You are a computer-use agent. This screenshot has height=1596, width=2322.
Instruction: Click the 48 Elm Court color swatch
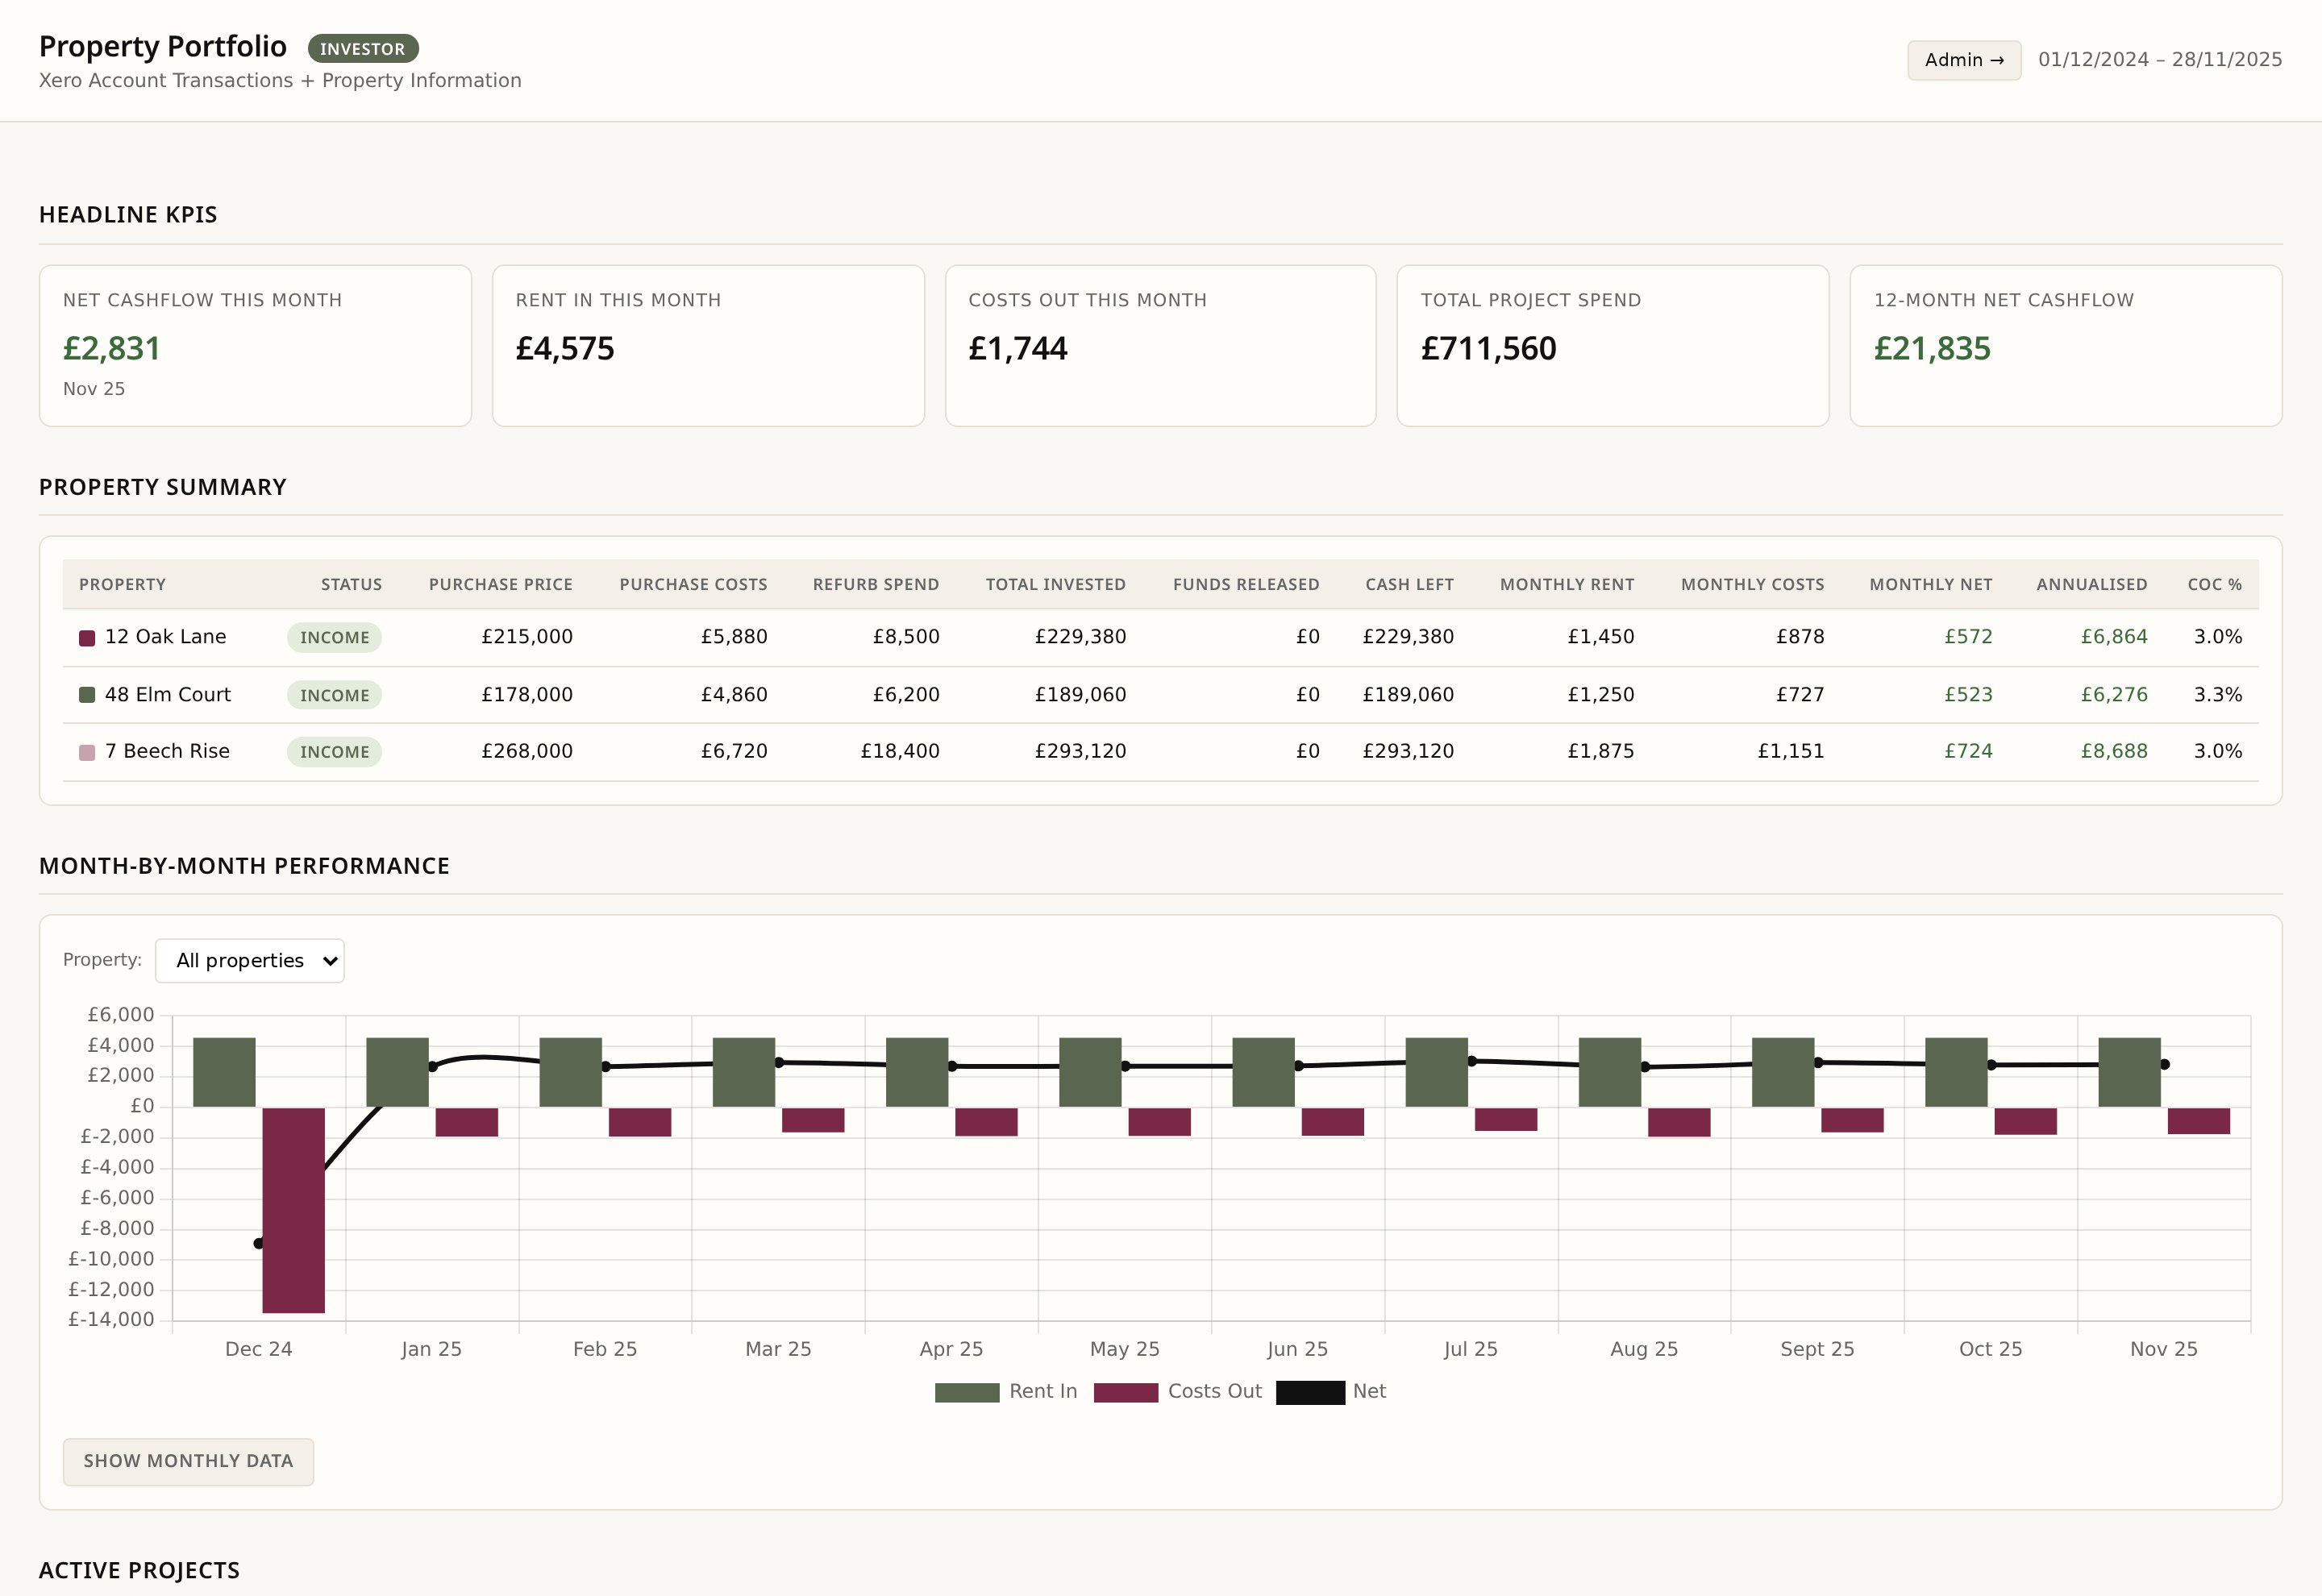tap(87, 694)
